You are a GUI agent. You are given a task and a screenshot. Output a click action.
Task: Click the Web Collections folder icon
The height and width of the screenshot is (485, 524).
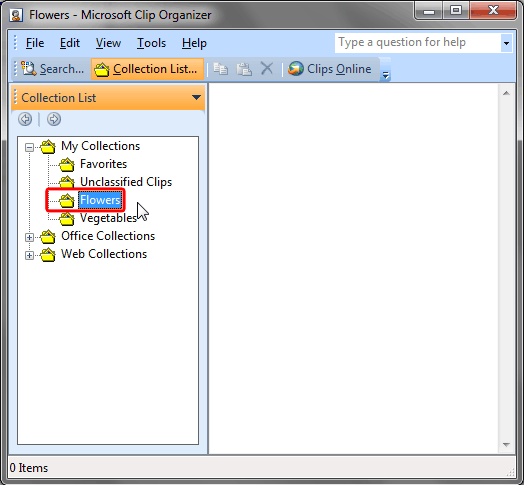(48, 254)
